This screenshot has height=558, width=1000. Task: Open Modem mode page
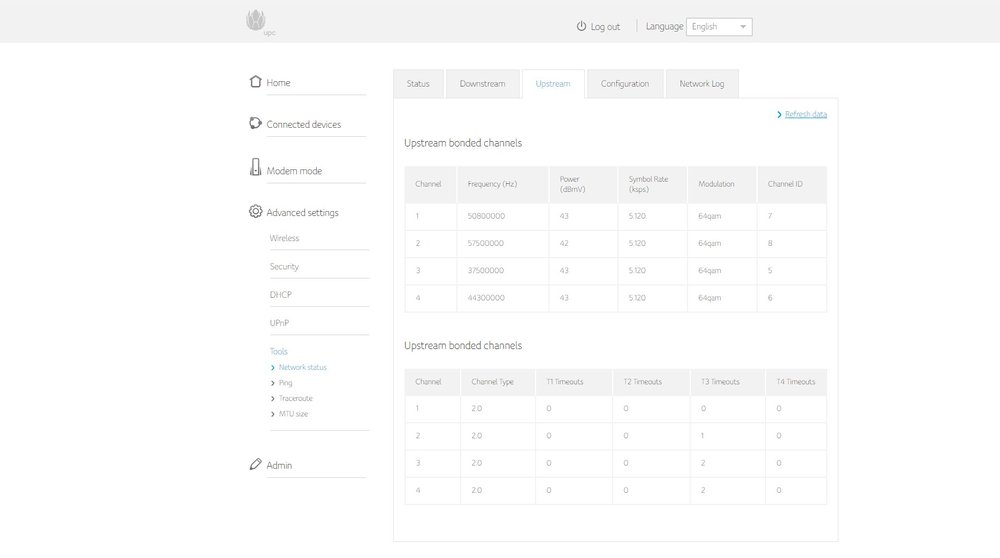(294, 171)
